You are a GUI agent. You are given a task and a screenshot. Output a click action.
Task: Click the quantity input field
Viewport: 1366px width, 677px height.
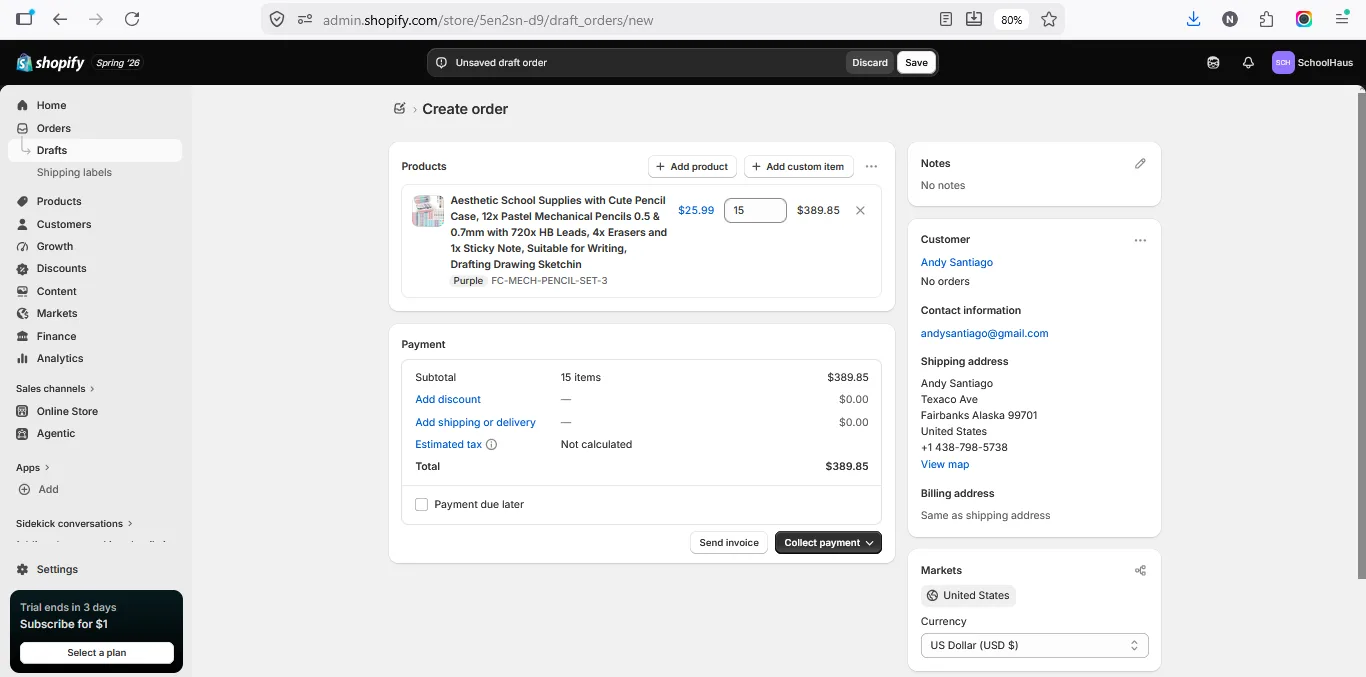coord(755,210)
